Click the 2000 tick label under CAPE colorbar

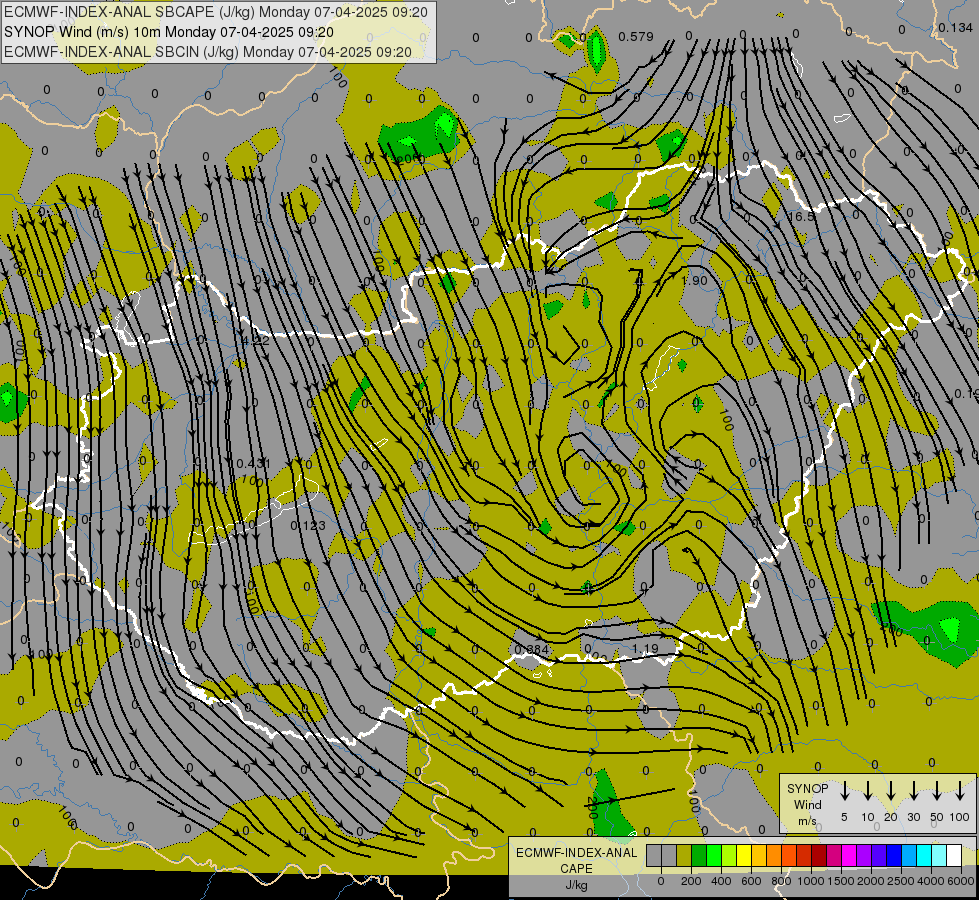pyautogui.click(x=871, y=881)
